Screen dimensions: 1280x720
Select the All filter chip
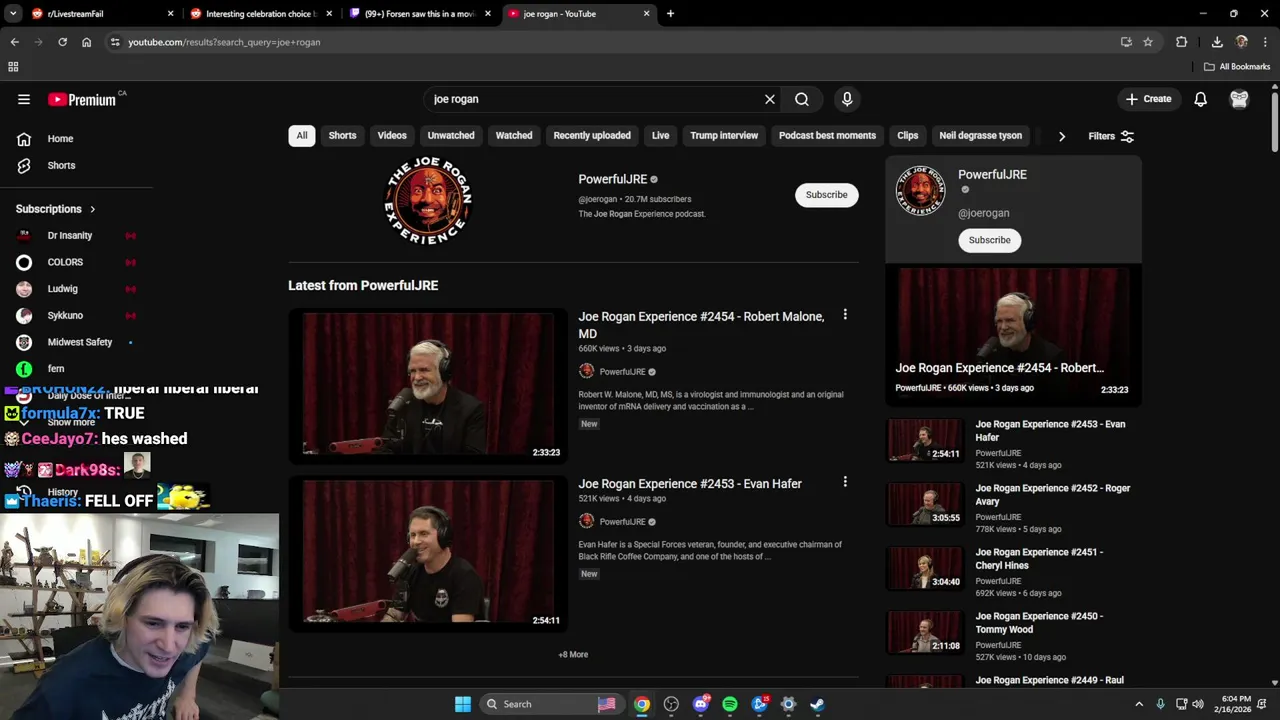(301, 135)
